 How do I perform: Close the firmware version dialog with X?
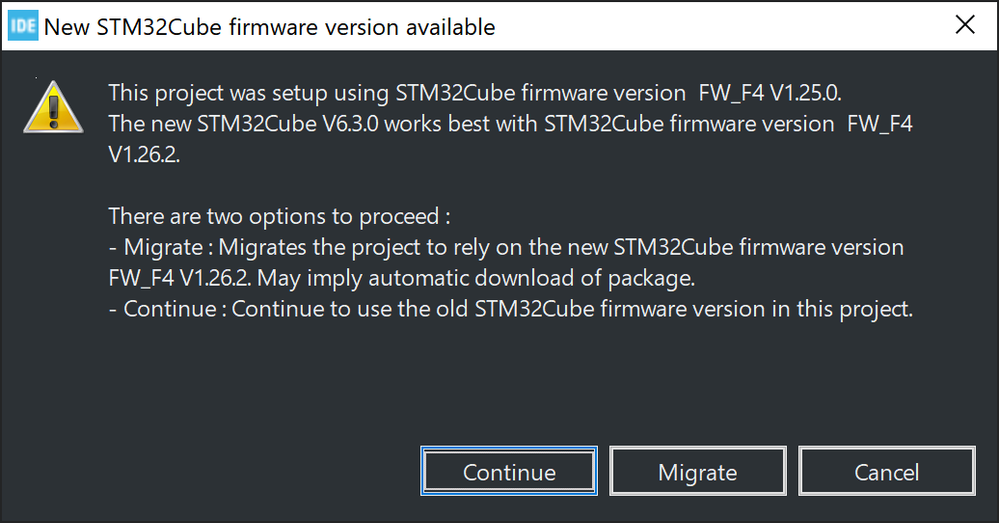965,25
